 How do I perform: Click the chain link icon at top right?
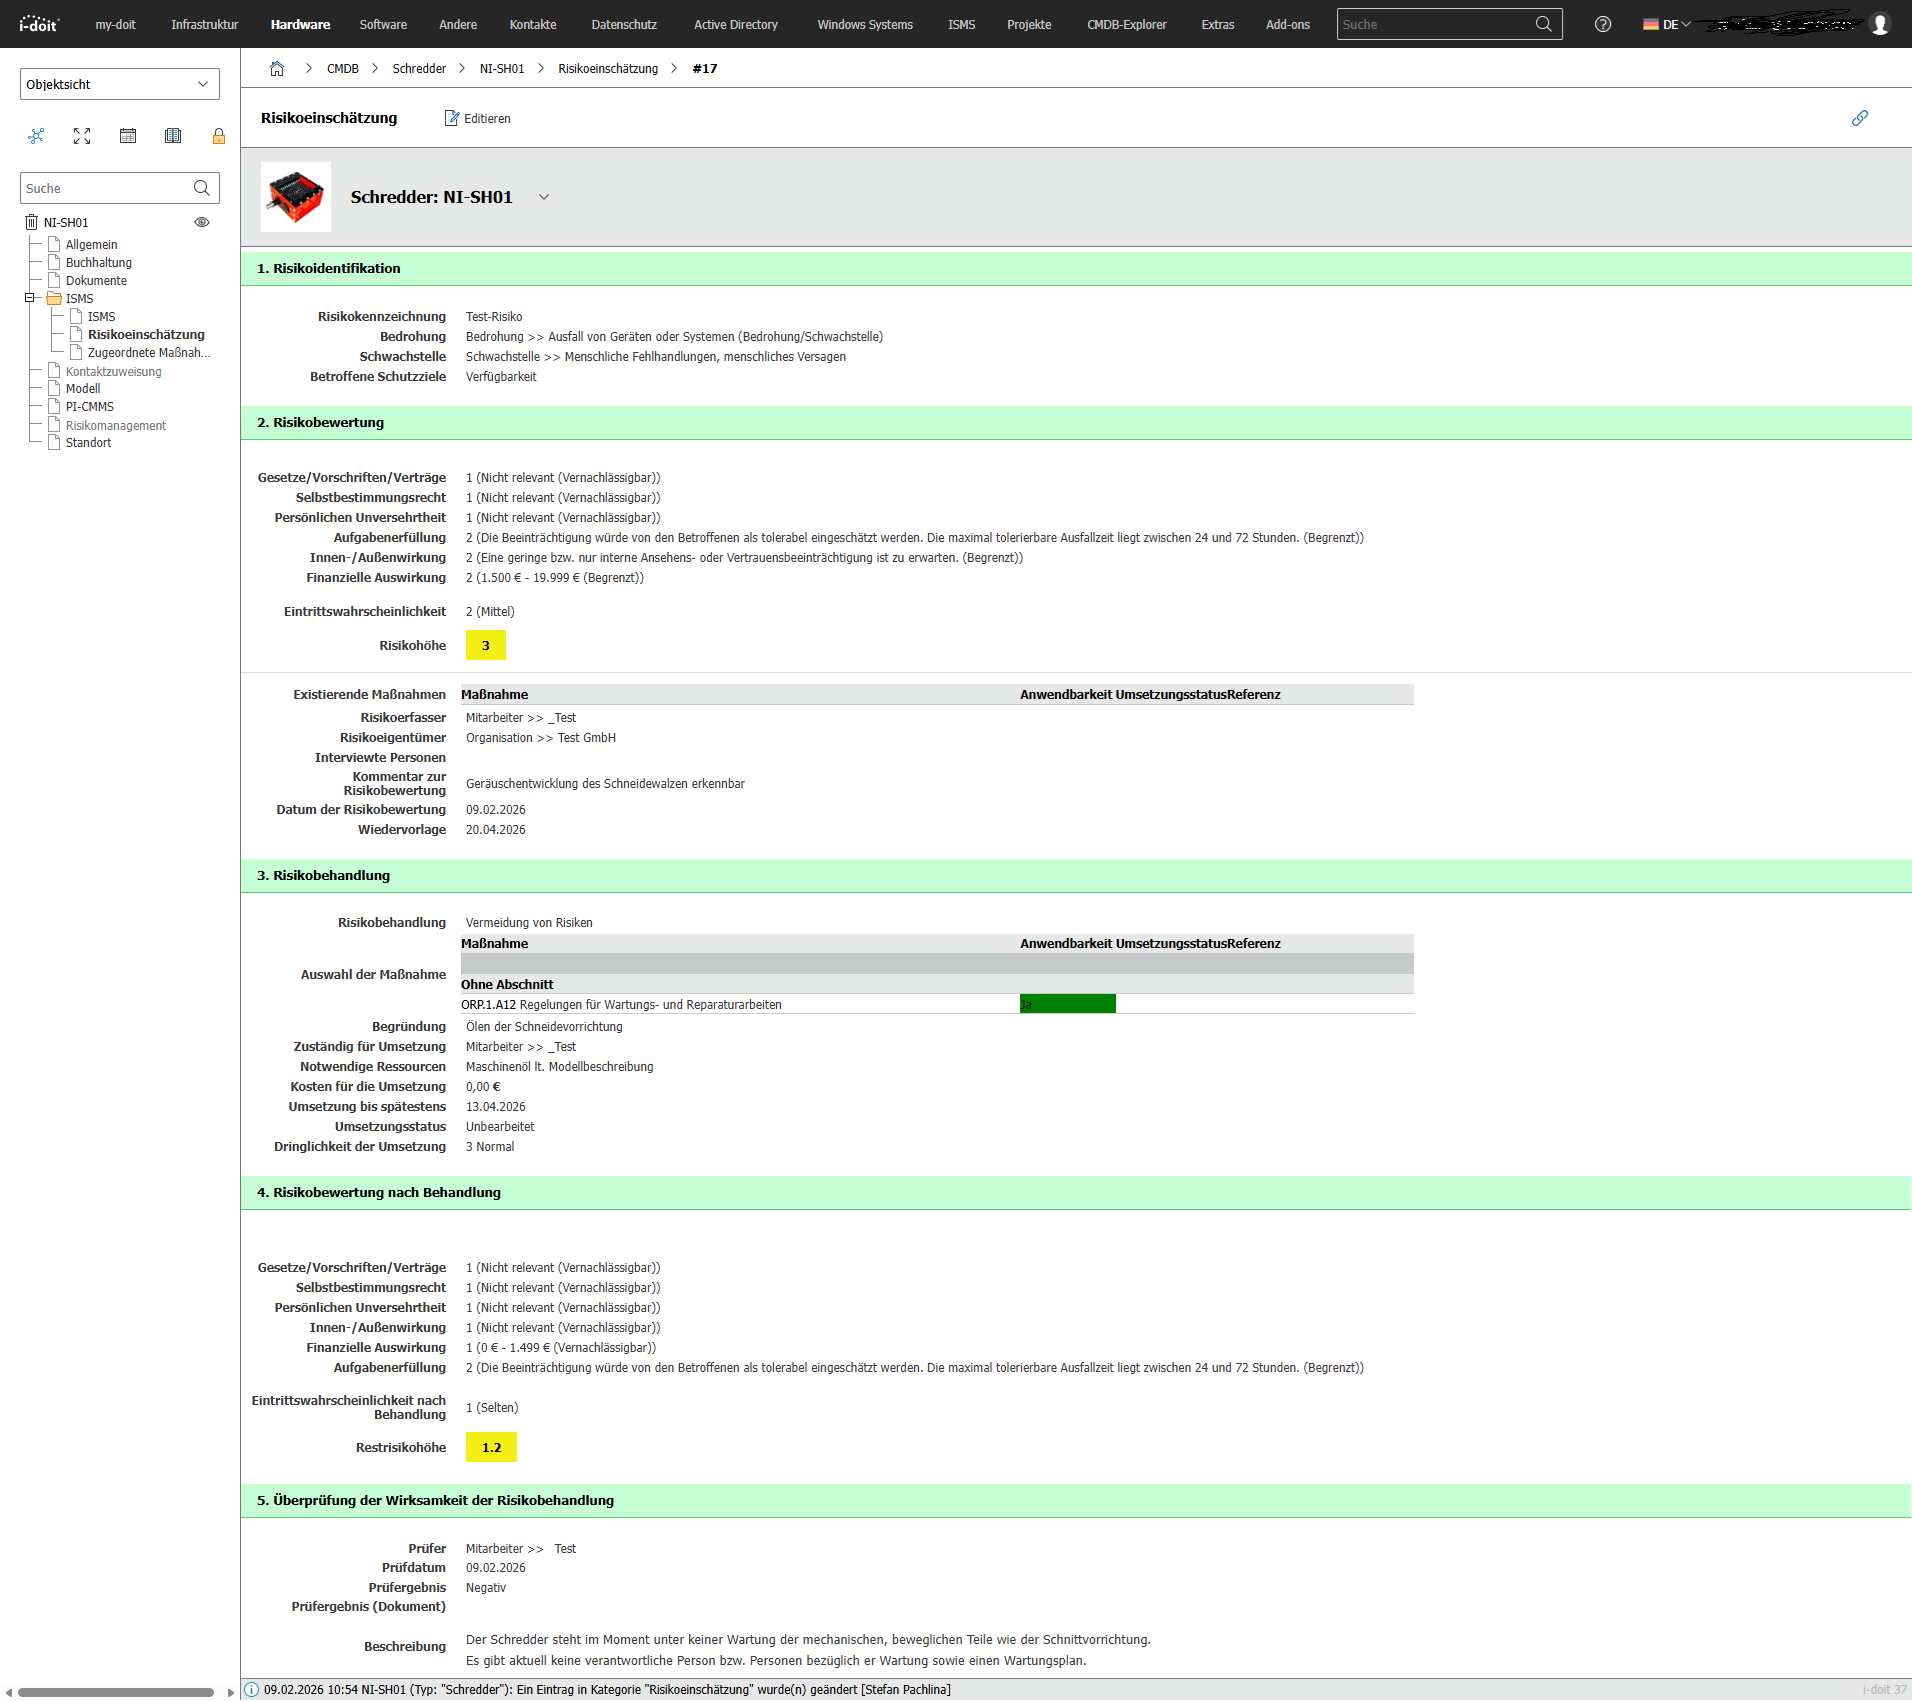[x=1859, y=118]
